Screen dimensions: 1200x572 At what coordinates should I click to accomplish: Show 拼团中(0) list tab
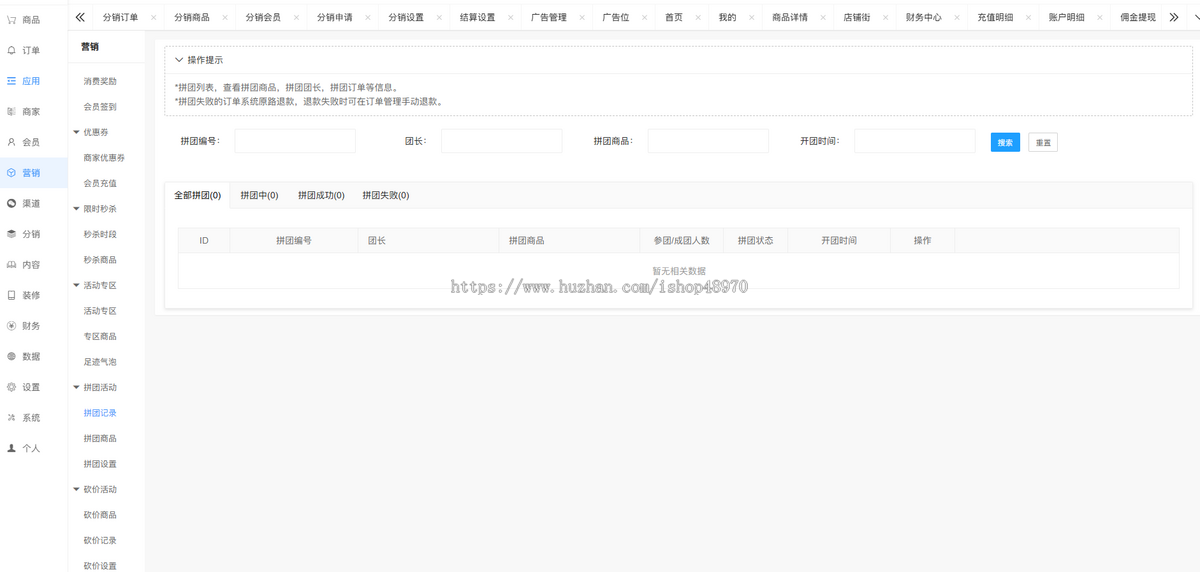(260, 195)
